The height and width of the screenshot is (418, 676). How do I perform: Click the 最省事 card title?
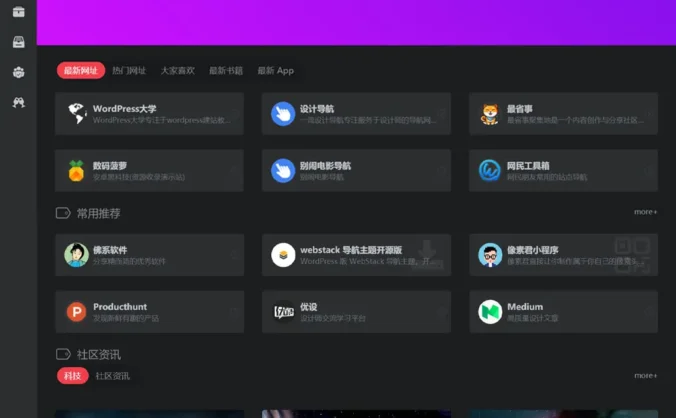(520, 109)
